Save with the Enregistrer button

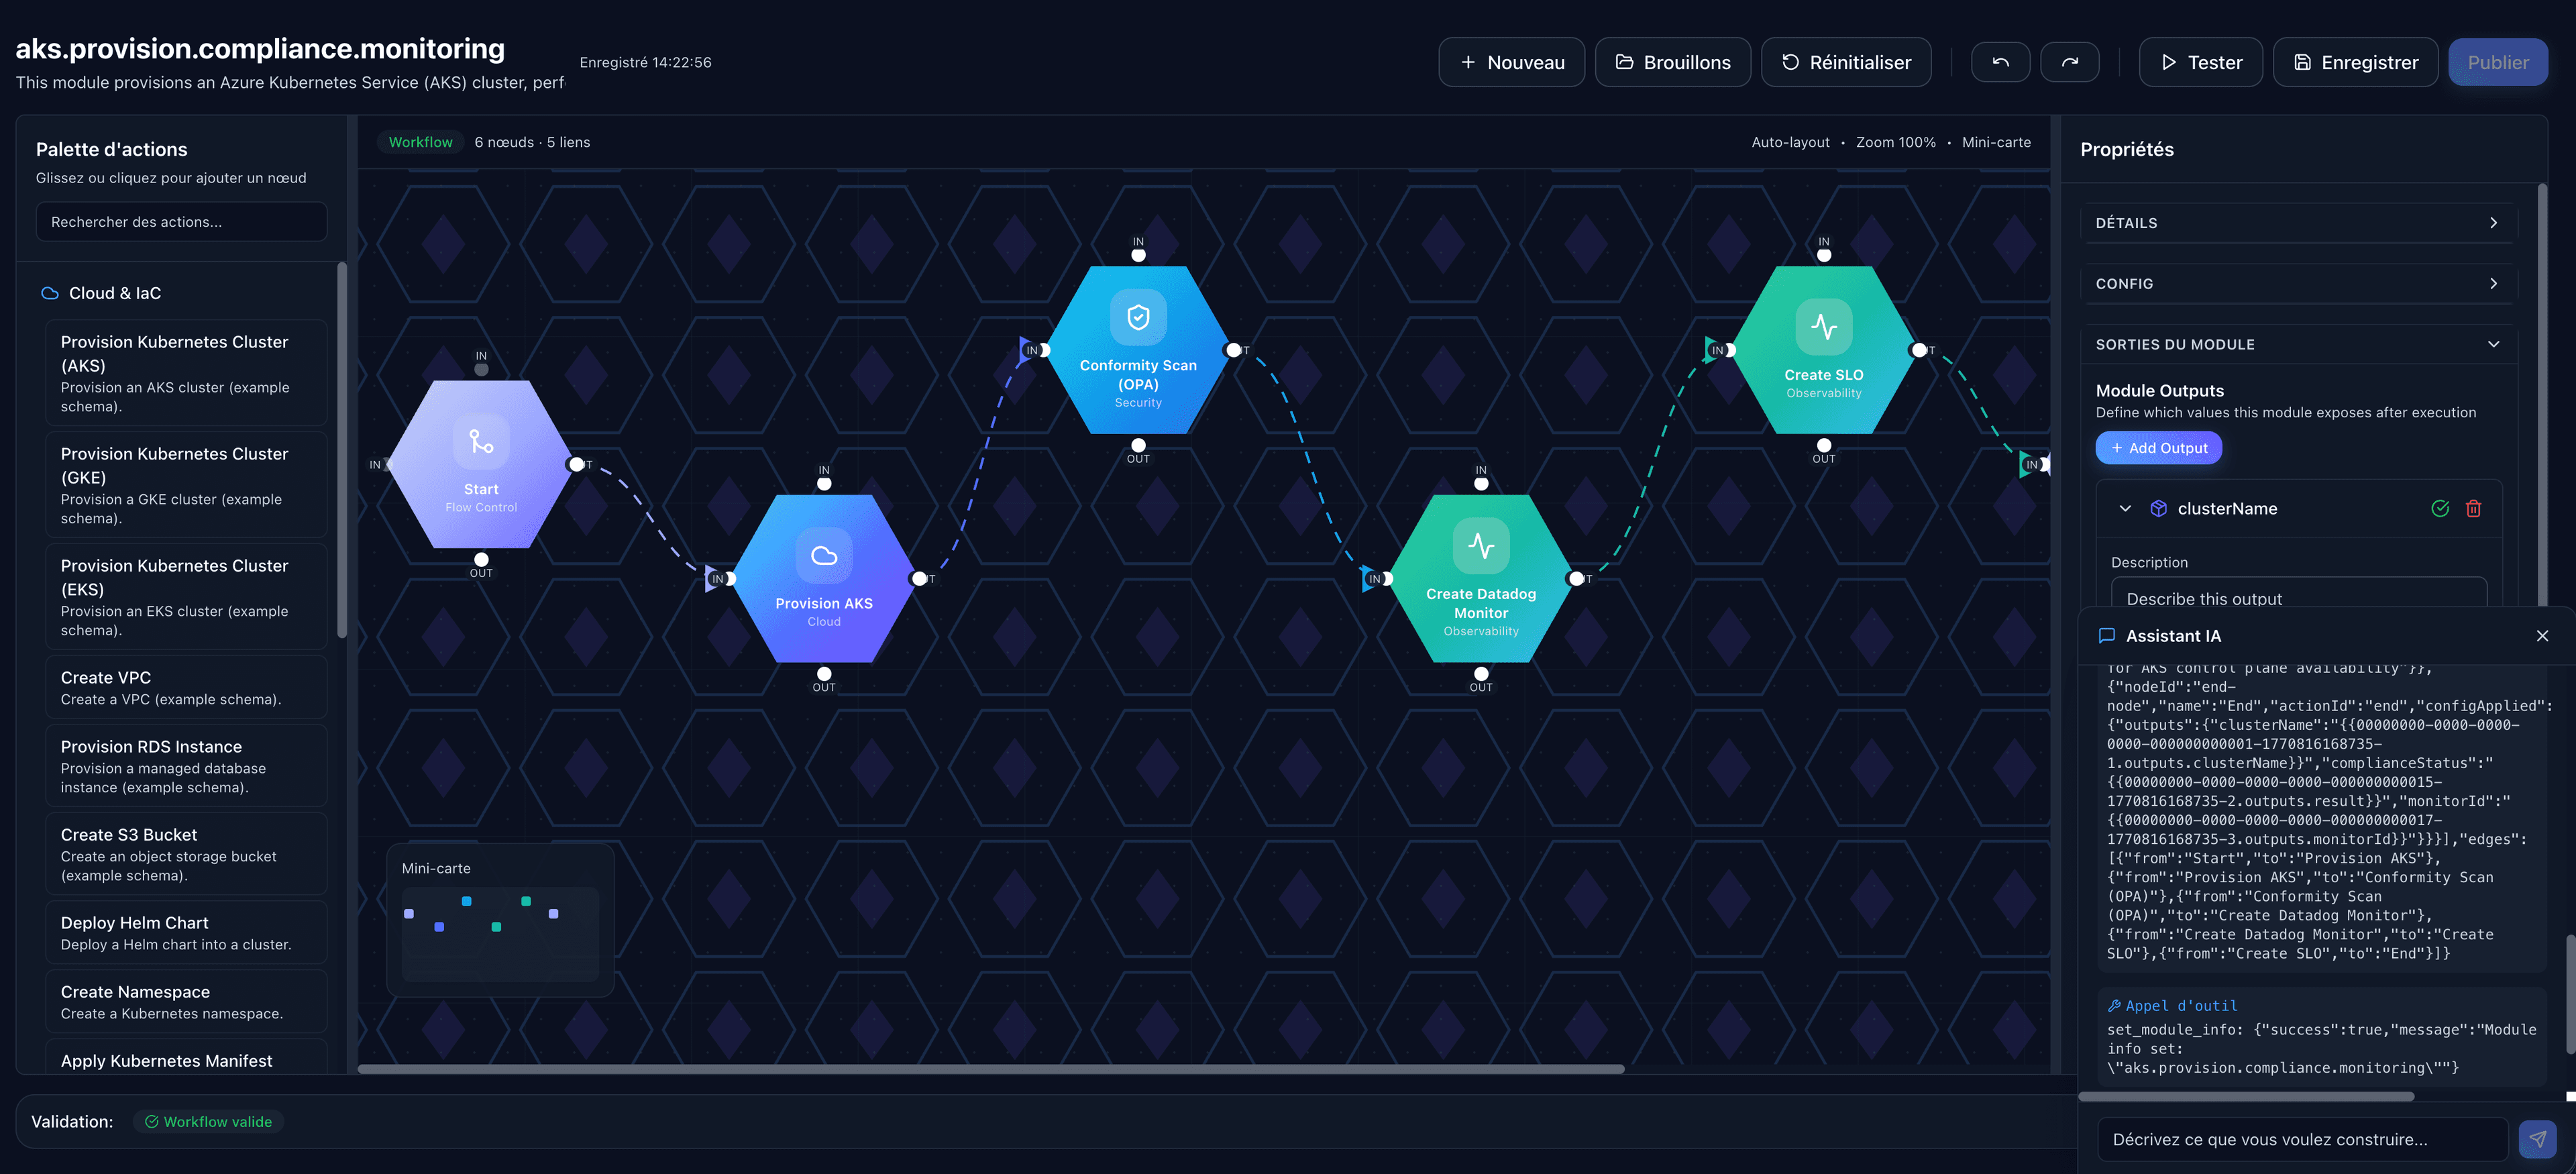[x=2355, y=62]
